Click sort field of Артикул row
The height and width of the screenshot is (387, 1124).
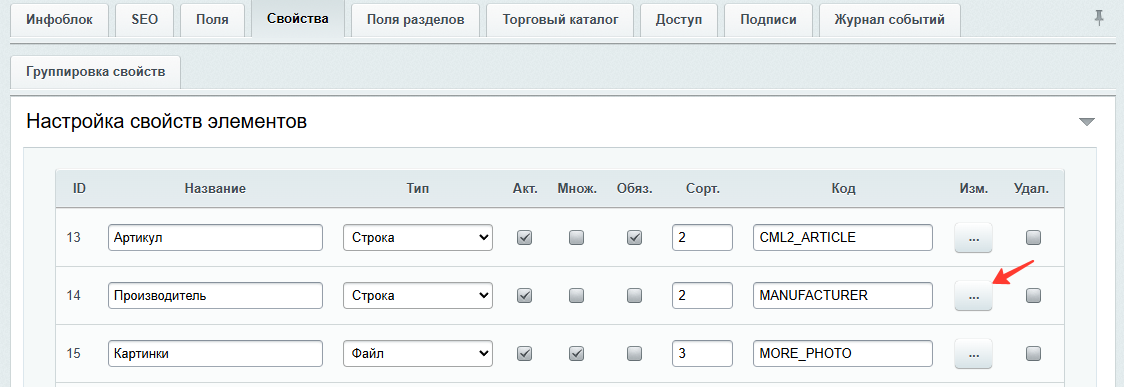tap(702, 237)
